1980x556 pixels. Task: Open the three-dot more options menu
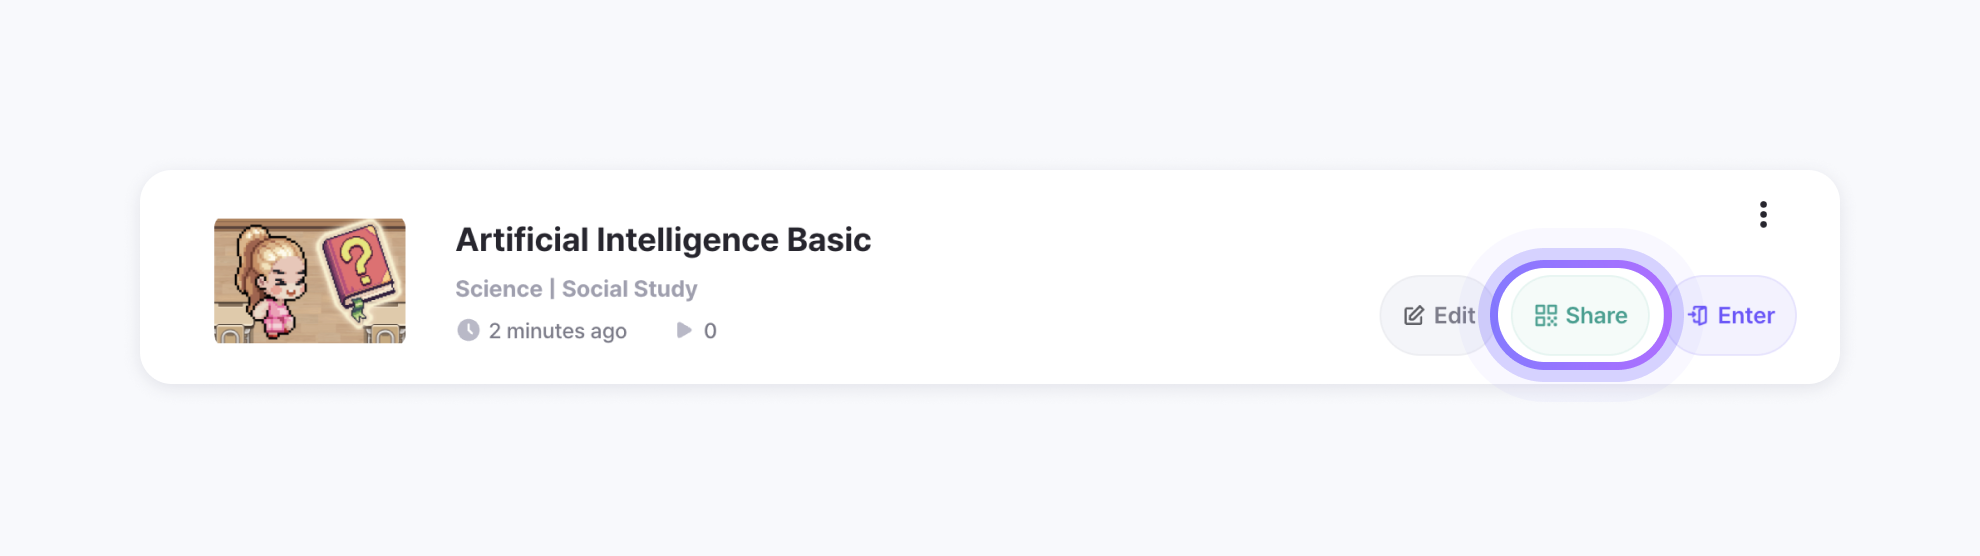click(1763, 214)
